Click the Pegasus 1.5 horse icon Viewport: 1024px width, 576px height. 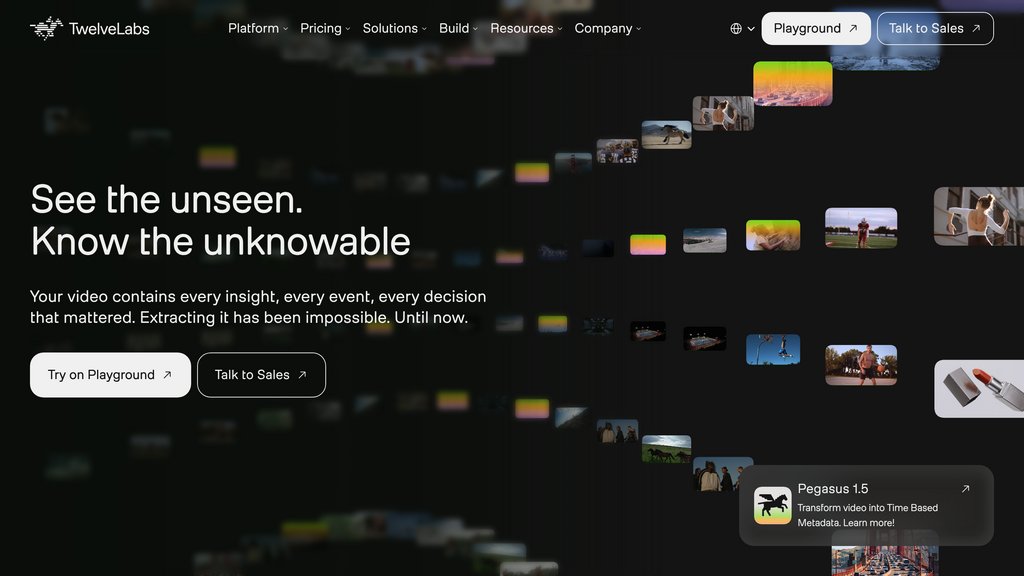pyautogui.click(x=772, y=505)
